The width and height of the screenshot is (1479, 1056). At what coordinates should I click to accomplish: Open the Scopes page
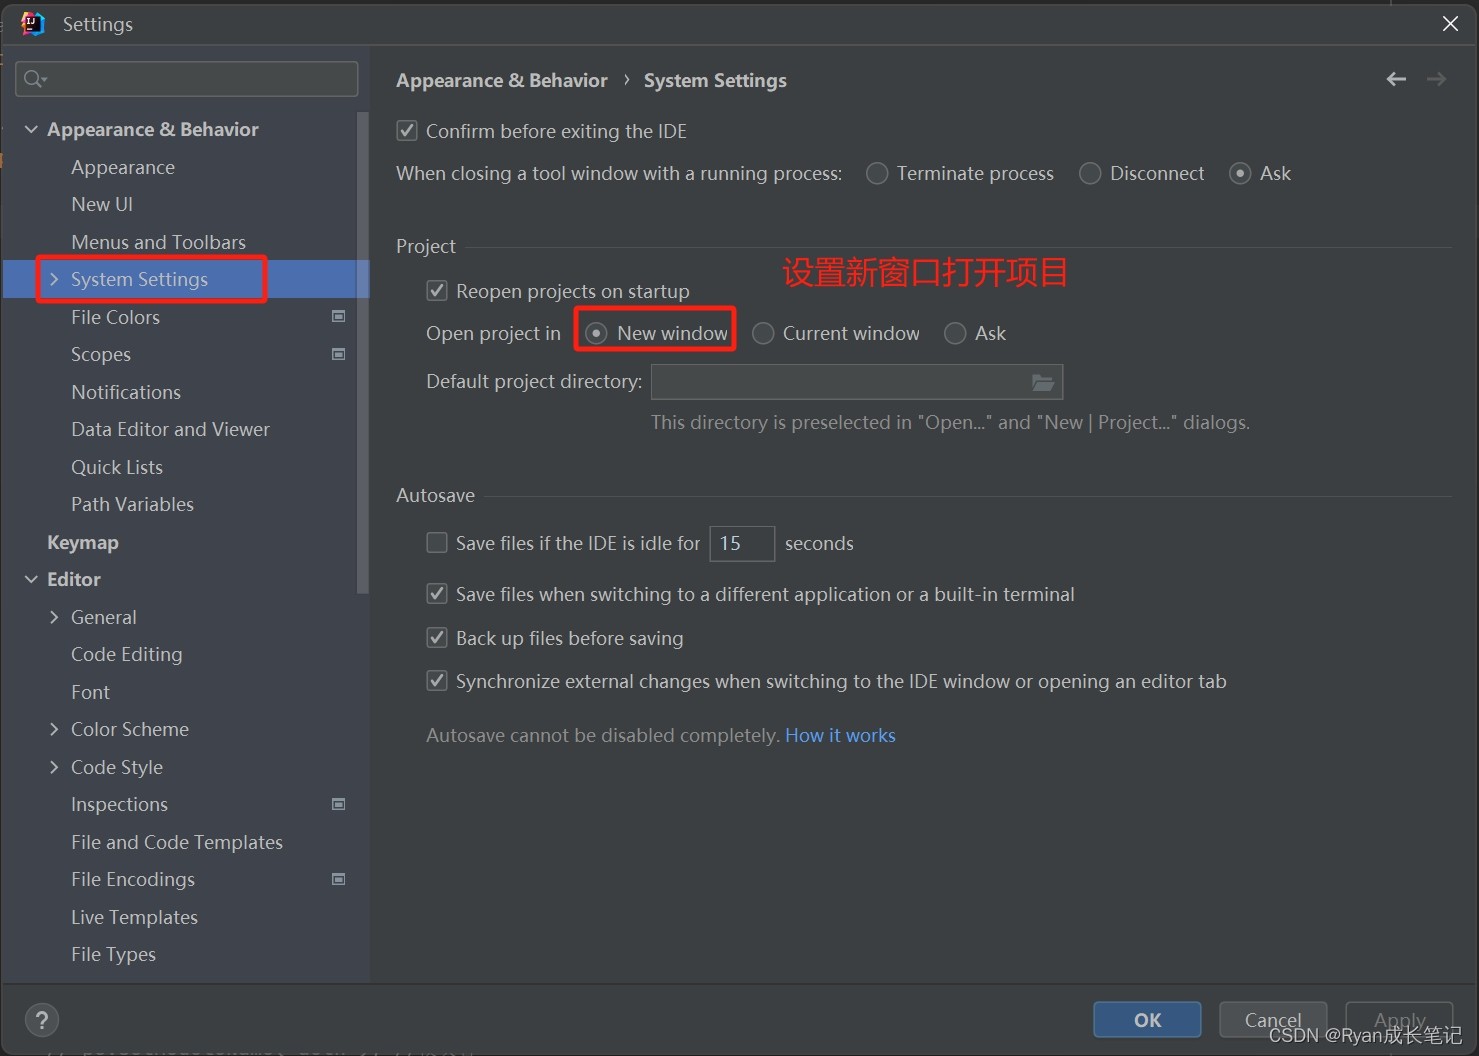tap(101, 354)
